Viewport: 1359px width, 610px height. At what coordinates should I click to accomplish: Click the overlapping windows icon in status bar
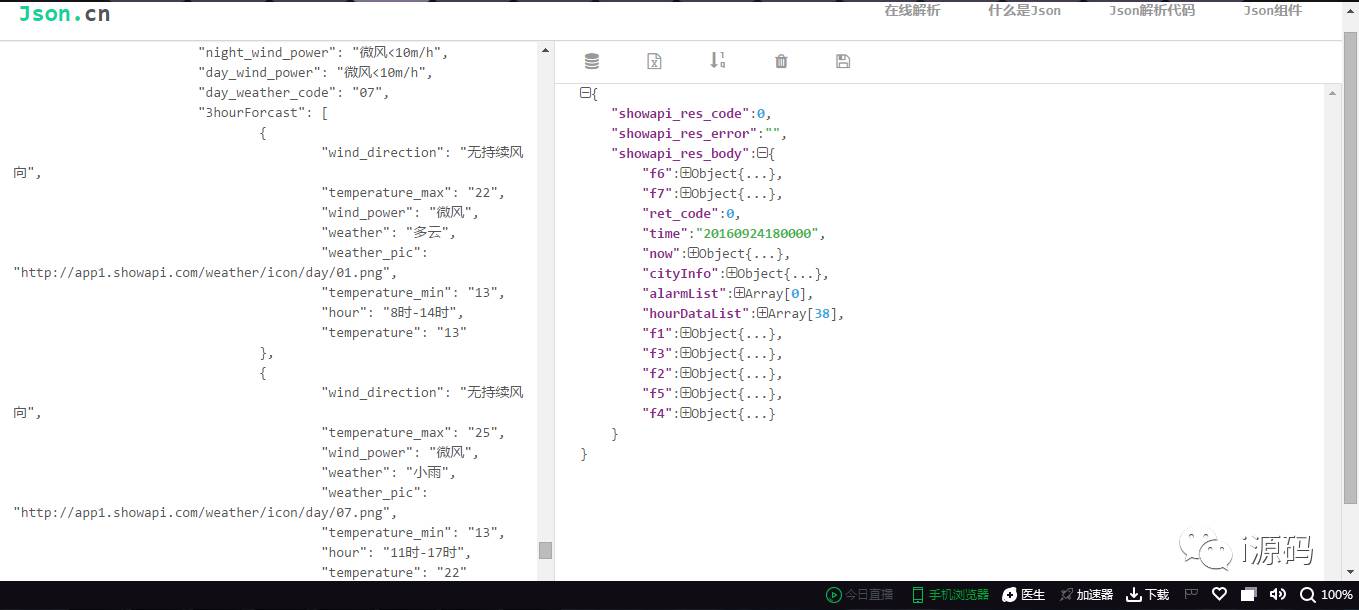(x=1250, y=594)
